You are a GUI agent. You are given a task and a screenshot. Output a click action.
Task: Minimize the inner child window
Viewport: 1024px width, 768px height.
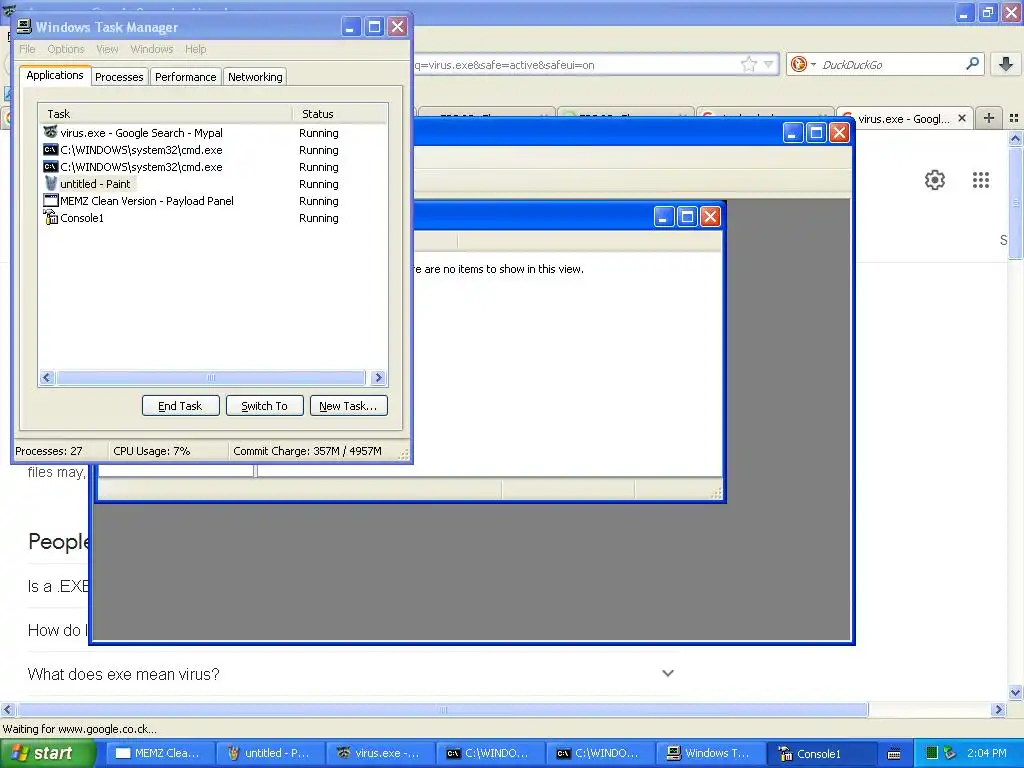tap(664, 216)
